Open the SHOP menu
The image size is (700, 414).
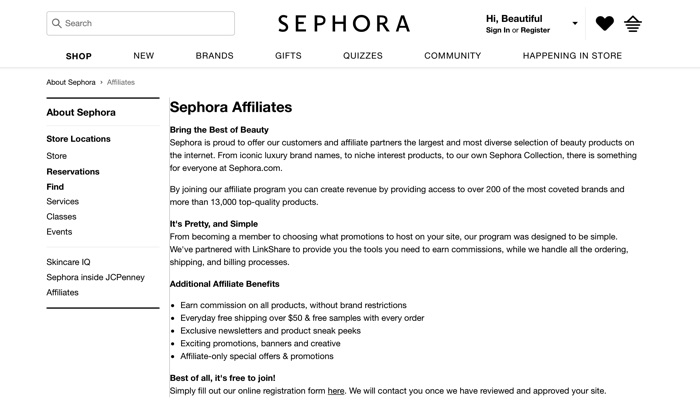pyautogui.click(x=79, y=56)
